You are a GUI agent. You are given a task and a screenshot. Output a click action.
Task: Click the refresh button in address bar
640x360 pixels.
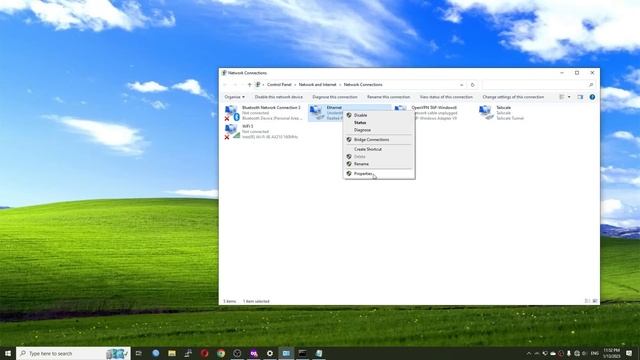473,85
